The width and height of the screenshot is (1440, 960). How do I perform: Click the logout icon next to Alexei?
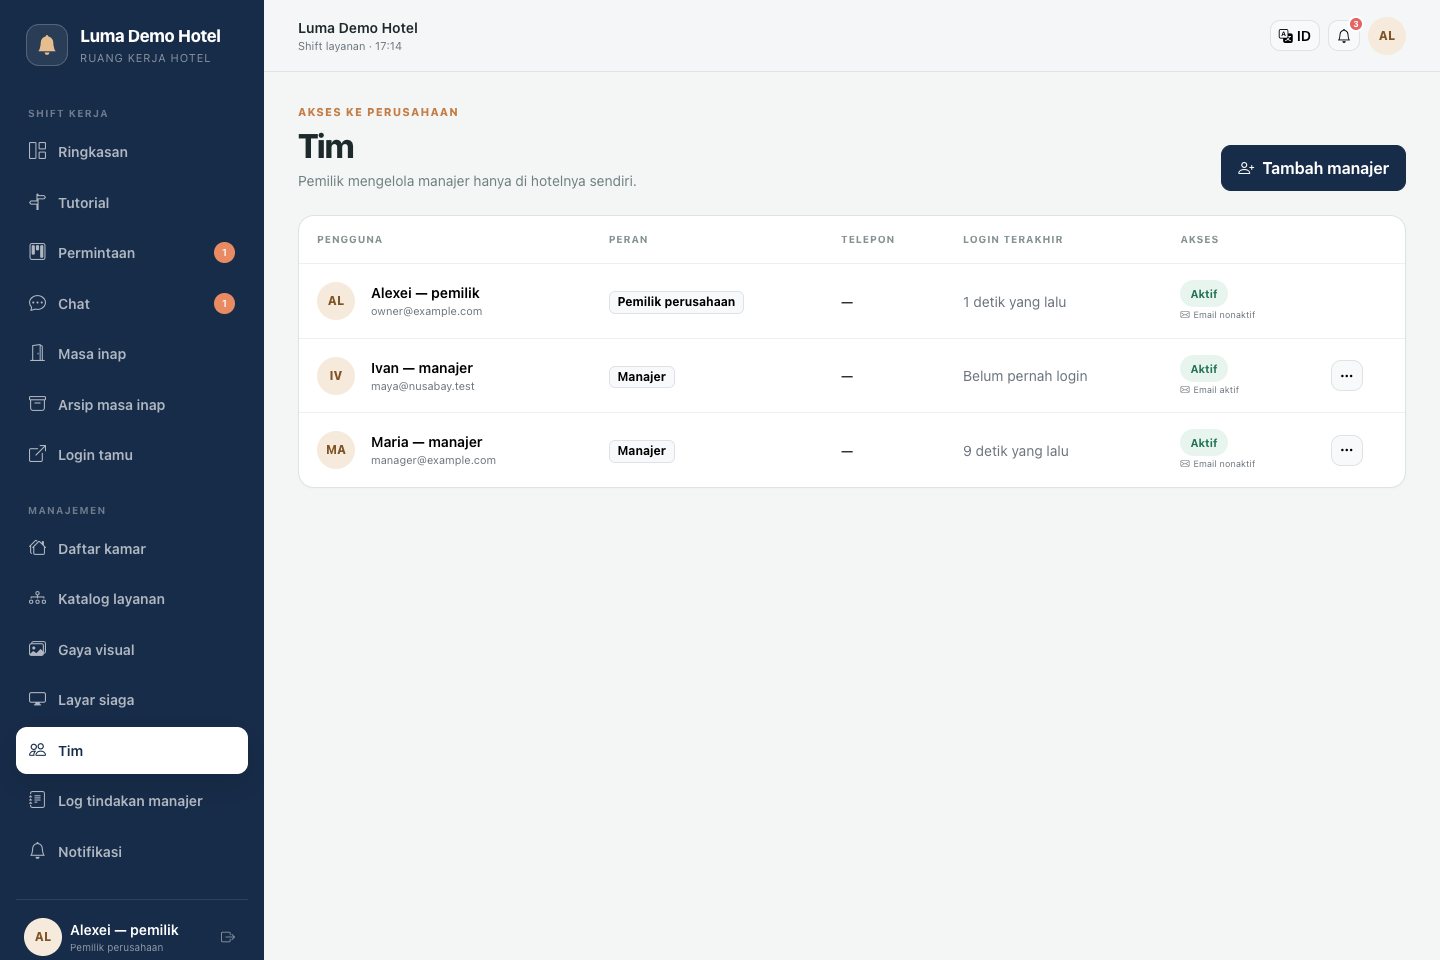[x=228, y=937]
